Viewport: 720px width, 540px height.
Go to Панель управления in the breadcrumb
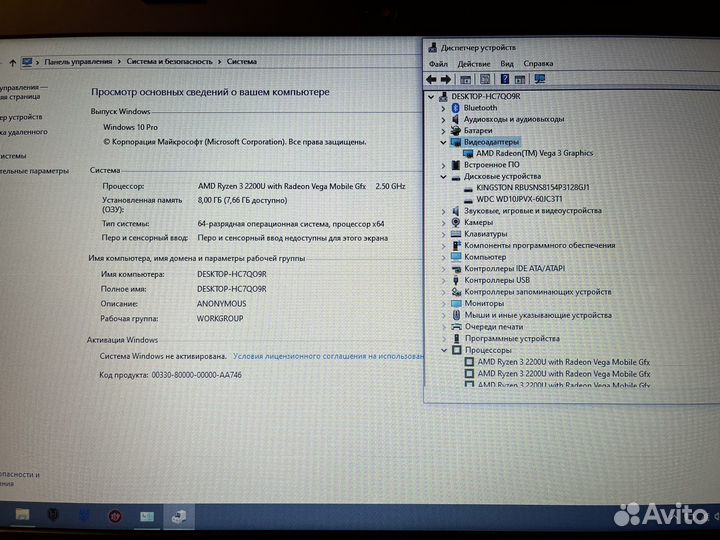pyautogui.click(x=78, y=62)
